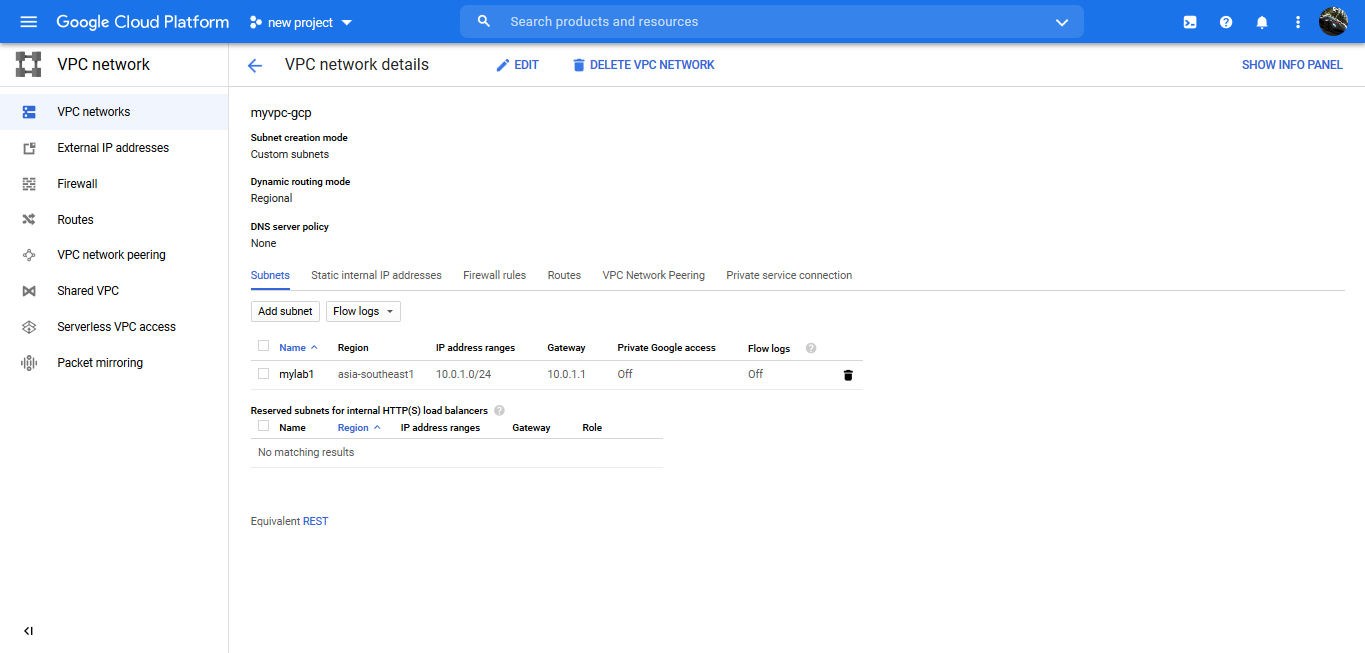Select Shared VPC in sidebar
This screenshot has width=1365, height=653.
pos(114,291)
